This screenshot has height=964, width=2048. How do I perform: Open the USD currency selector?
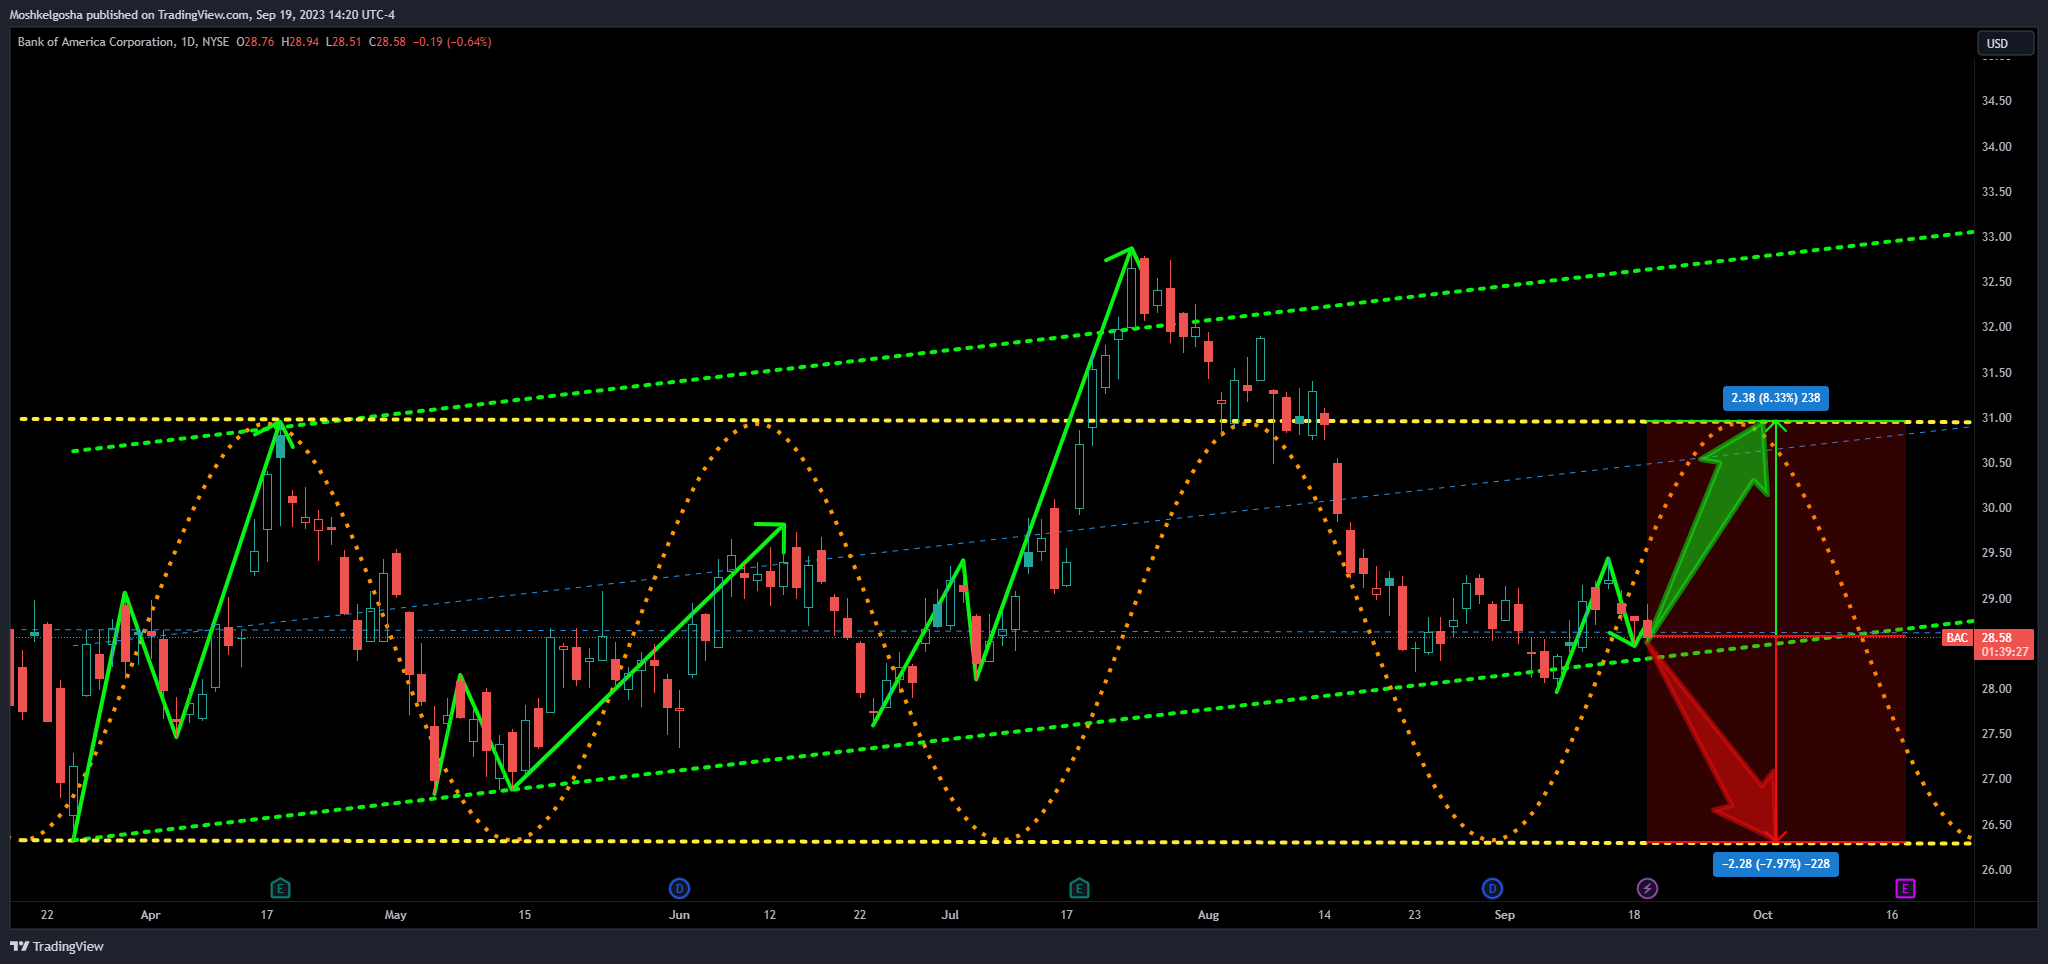(2005, 43)
